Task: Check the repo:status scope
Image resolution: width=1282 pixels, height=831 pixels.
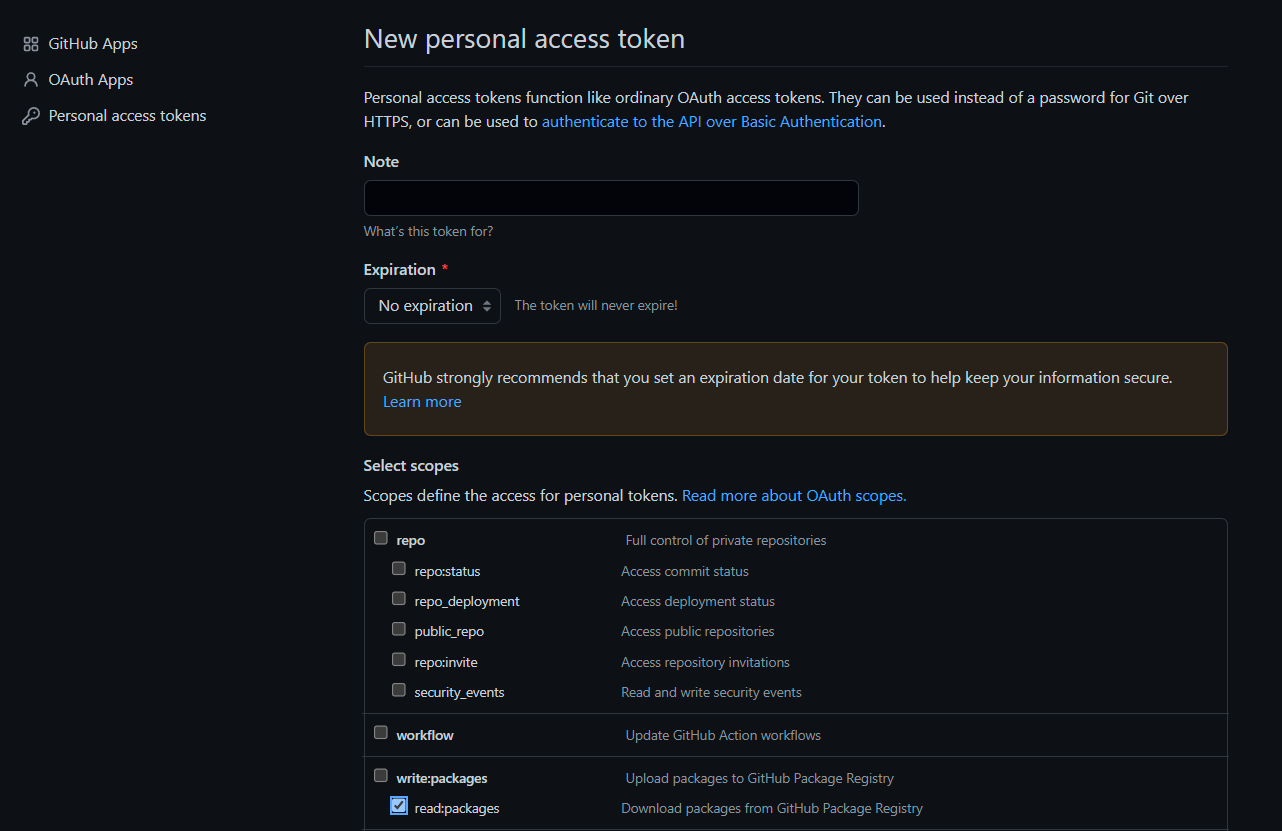Action: (399, 569)
